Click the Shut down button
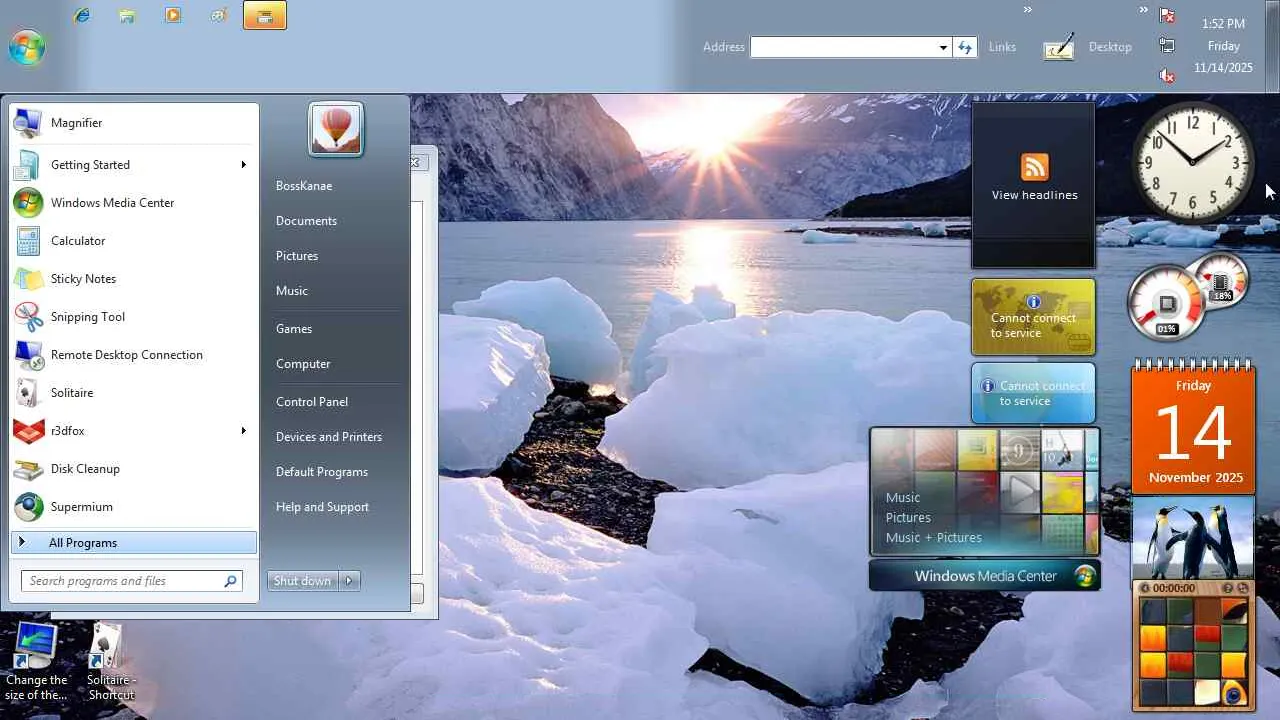Image resolution: width=1280 pixels, height=720 pixels. [x=303, y=581]
